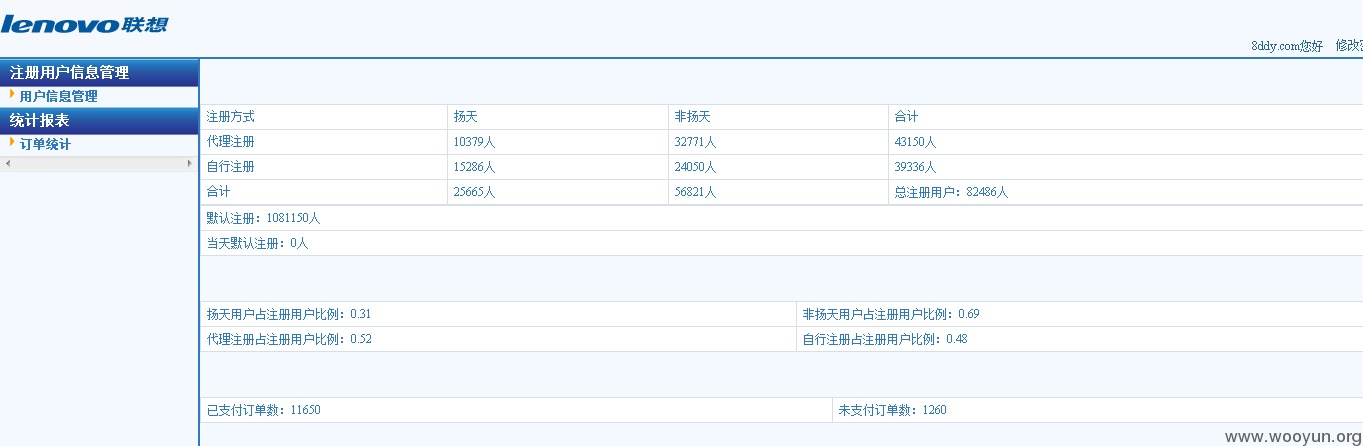Click the sidebar horizontal scrollbar track

(99, 163)
